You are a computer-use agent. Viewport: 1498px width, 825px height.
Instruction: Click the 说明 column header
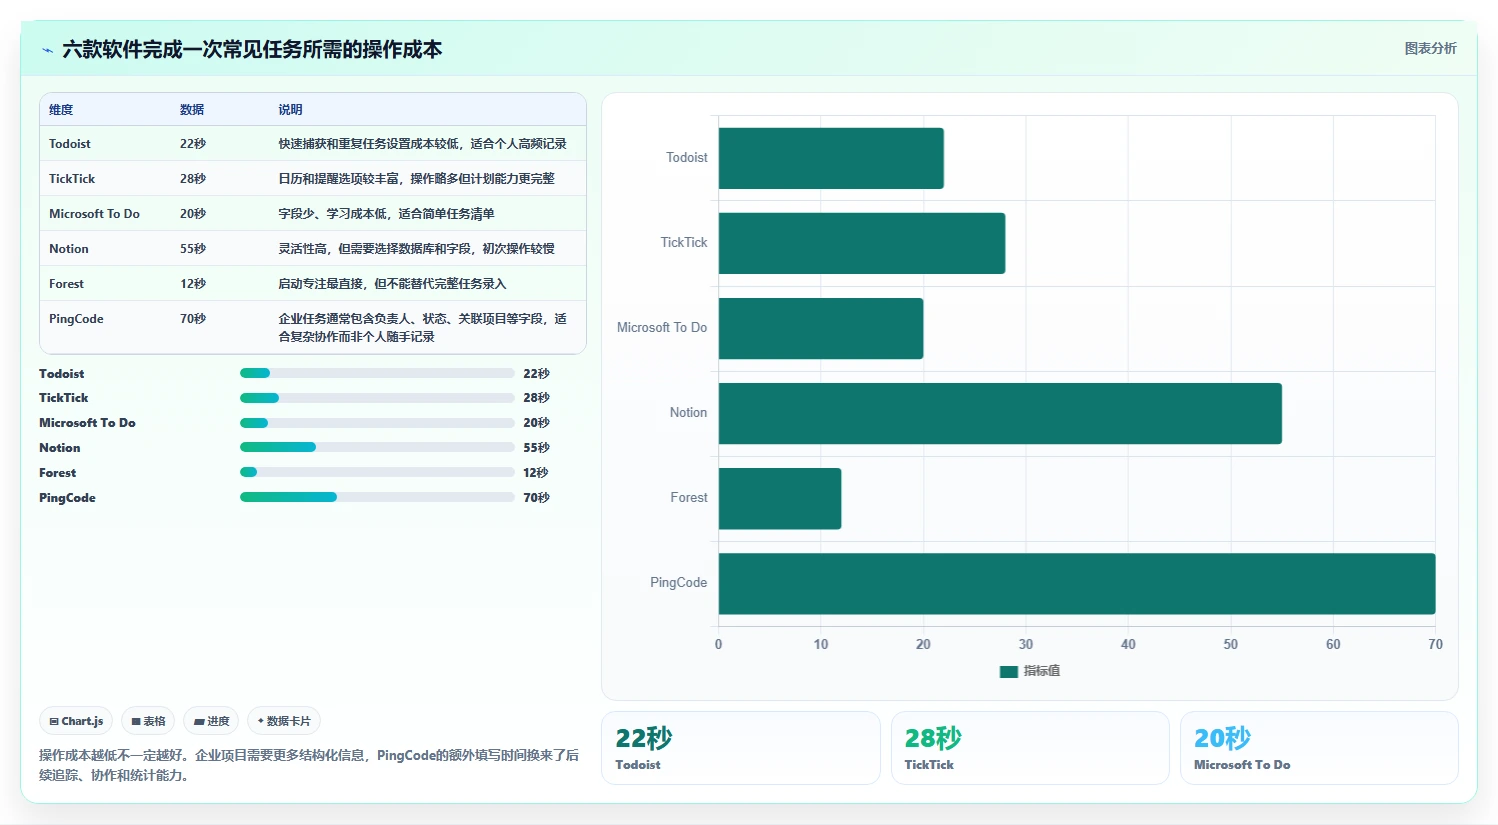(290, 110)
